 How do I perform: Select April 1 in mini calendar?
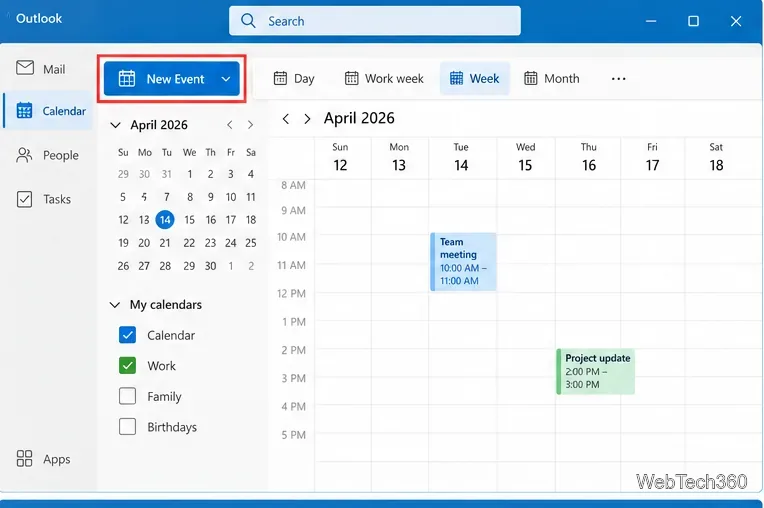point(190,174)
